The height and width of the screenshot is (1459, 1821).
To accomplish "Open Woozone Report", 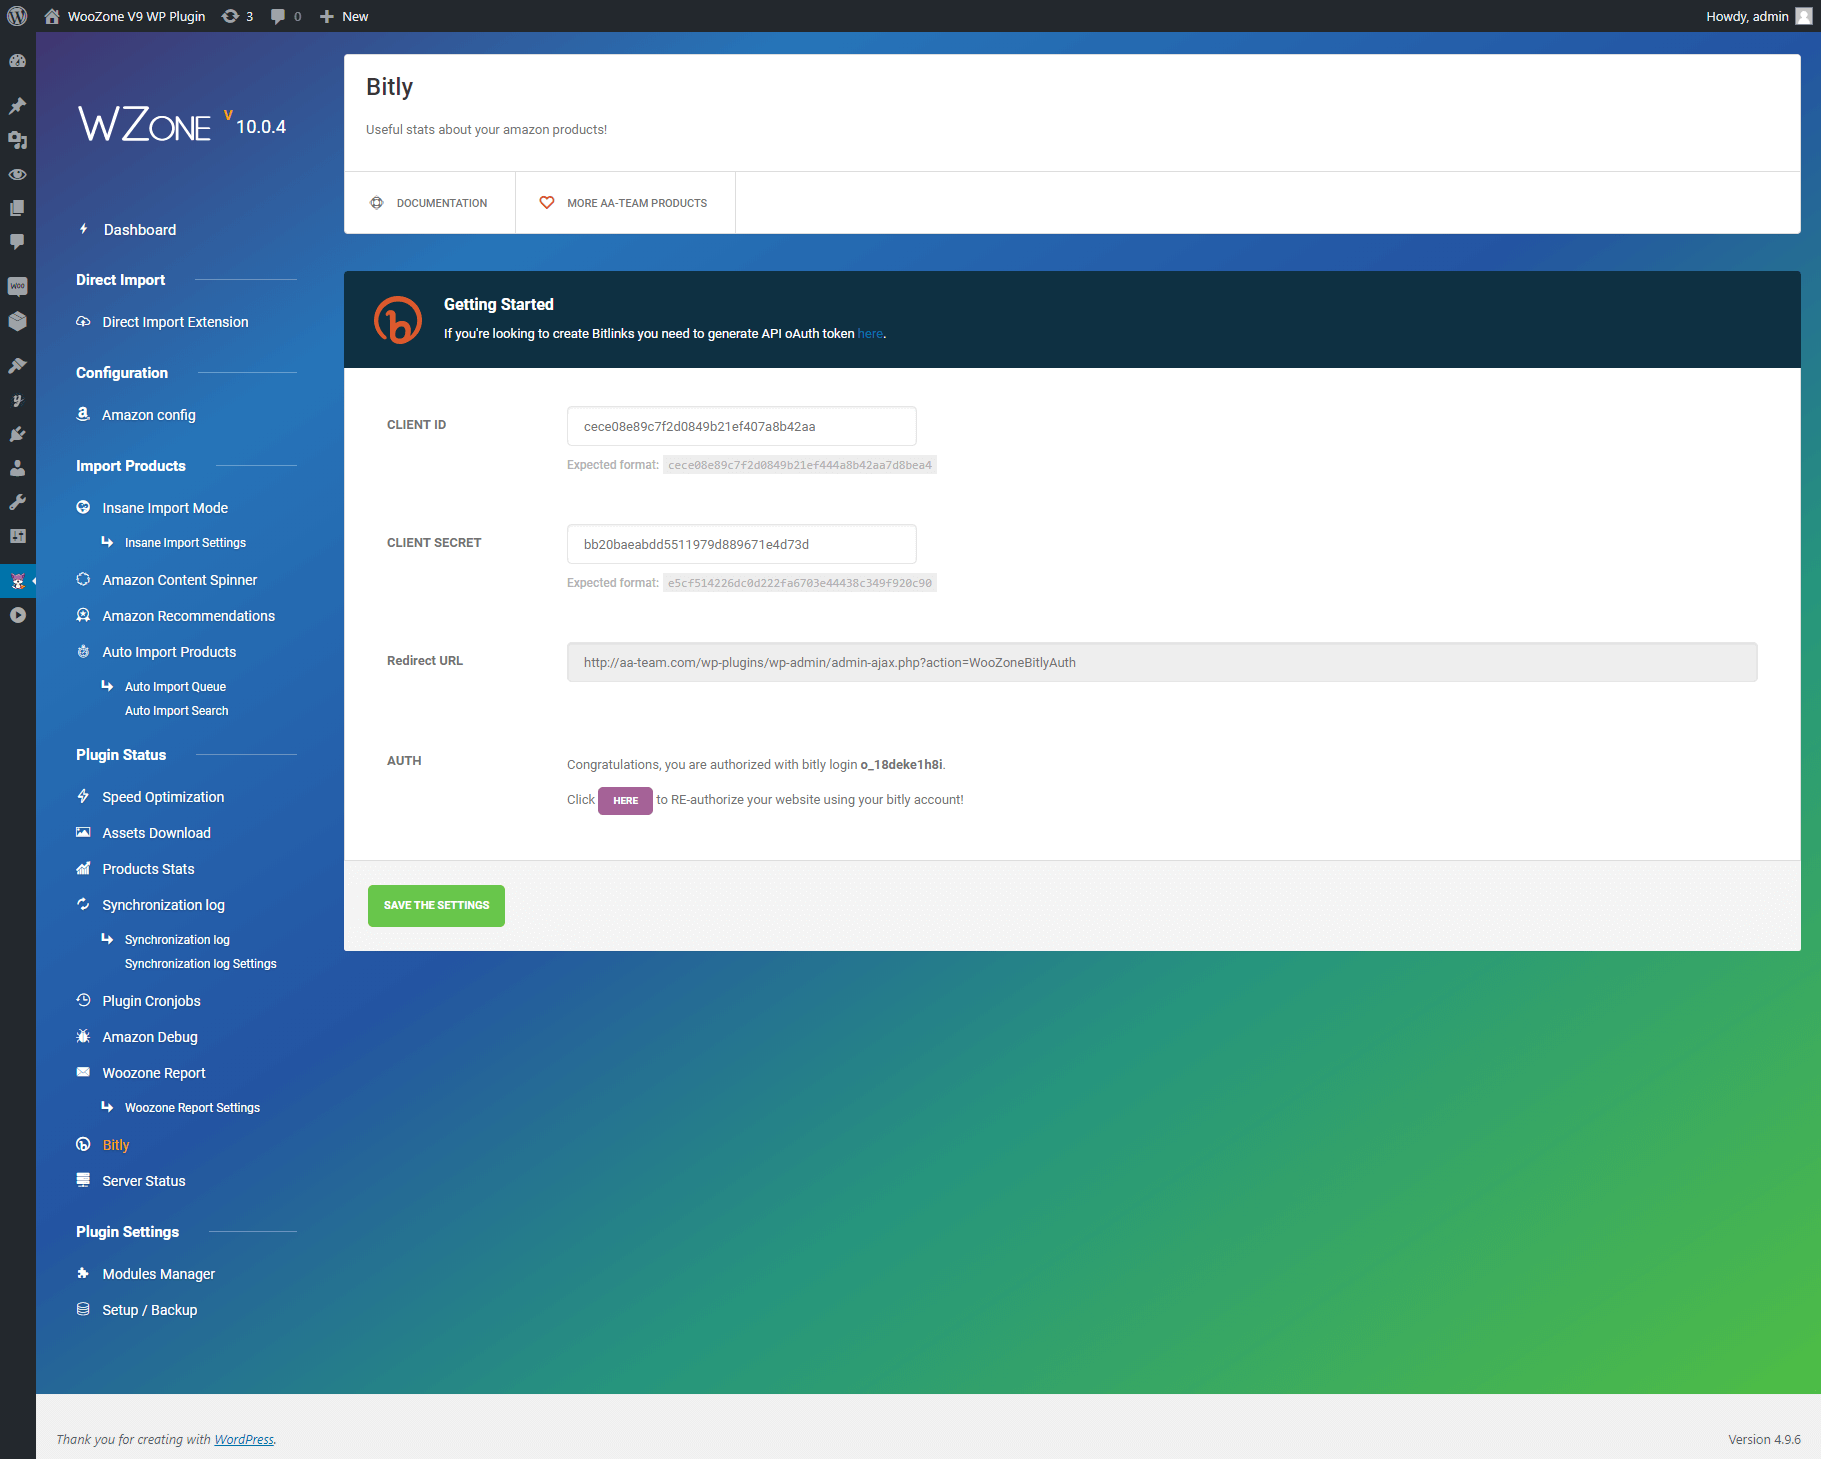I will [153, 1073].
